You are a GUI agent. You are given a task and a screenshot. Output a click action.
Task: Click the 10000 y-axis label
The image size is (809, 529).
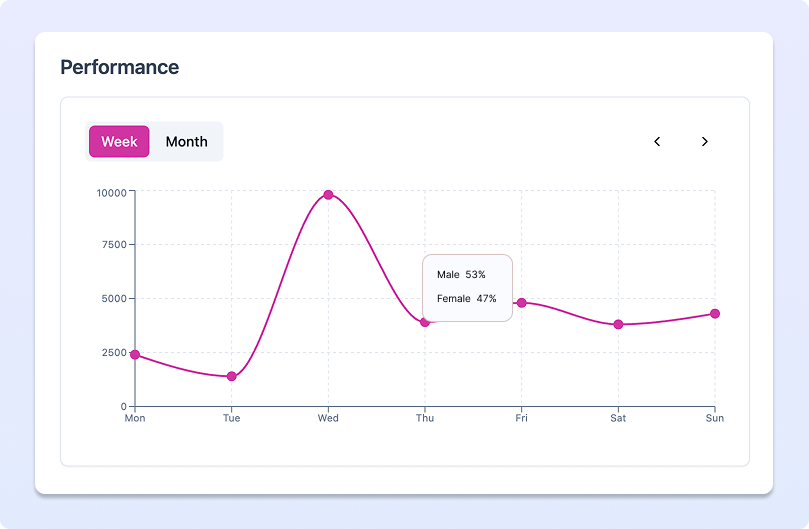pos(110,192)
